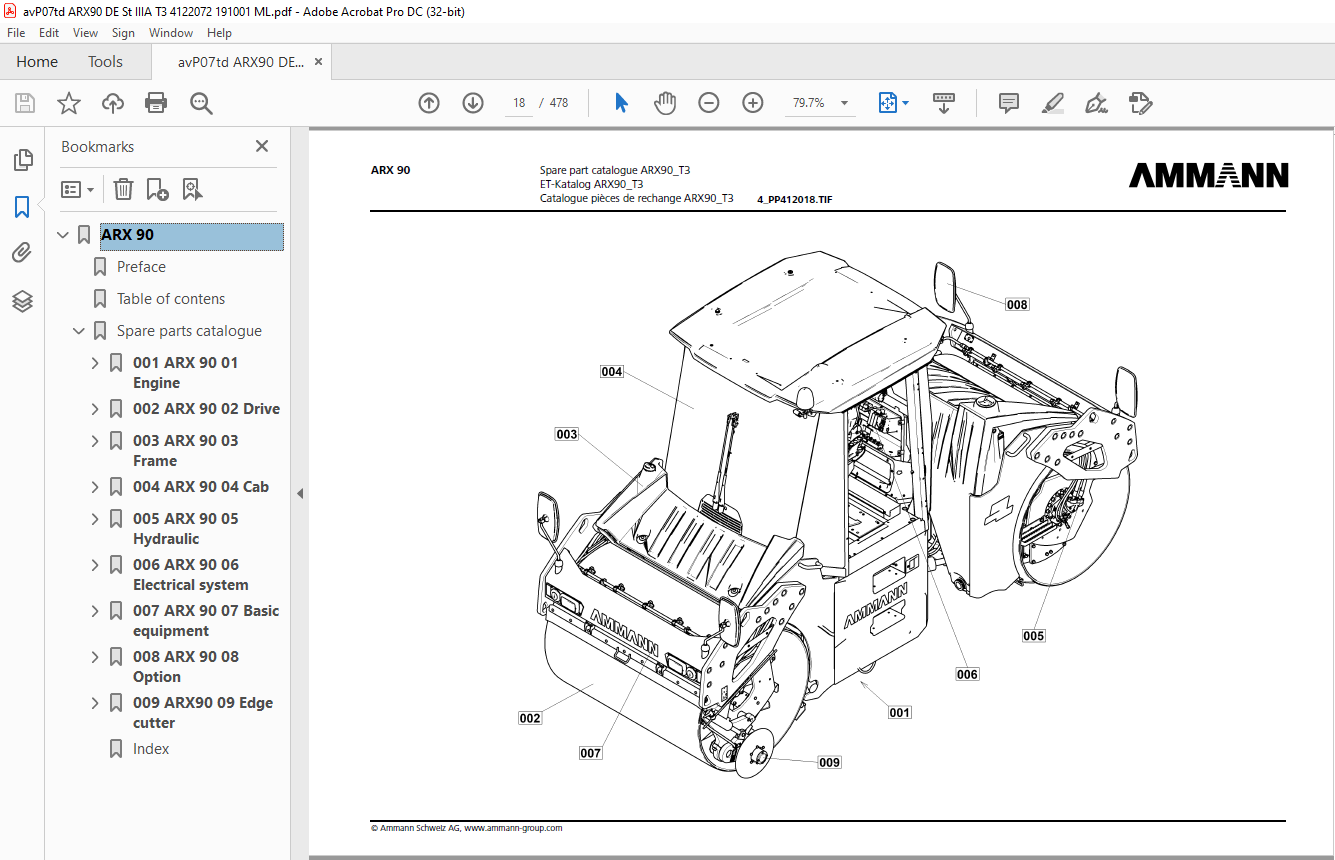The width and height of the screenshot is (1335, 860).
Task: Zoom out with minus icon
Action: [x=709, y=103]
